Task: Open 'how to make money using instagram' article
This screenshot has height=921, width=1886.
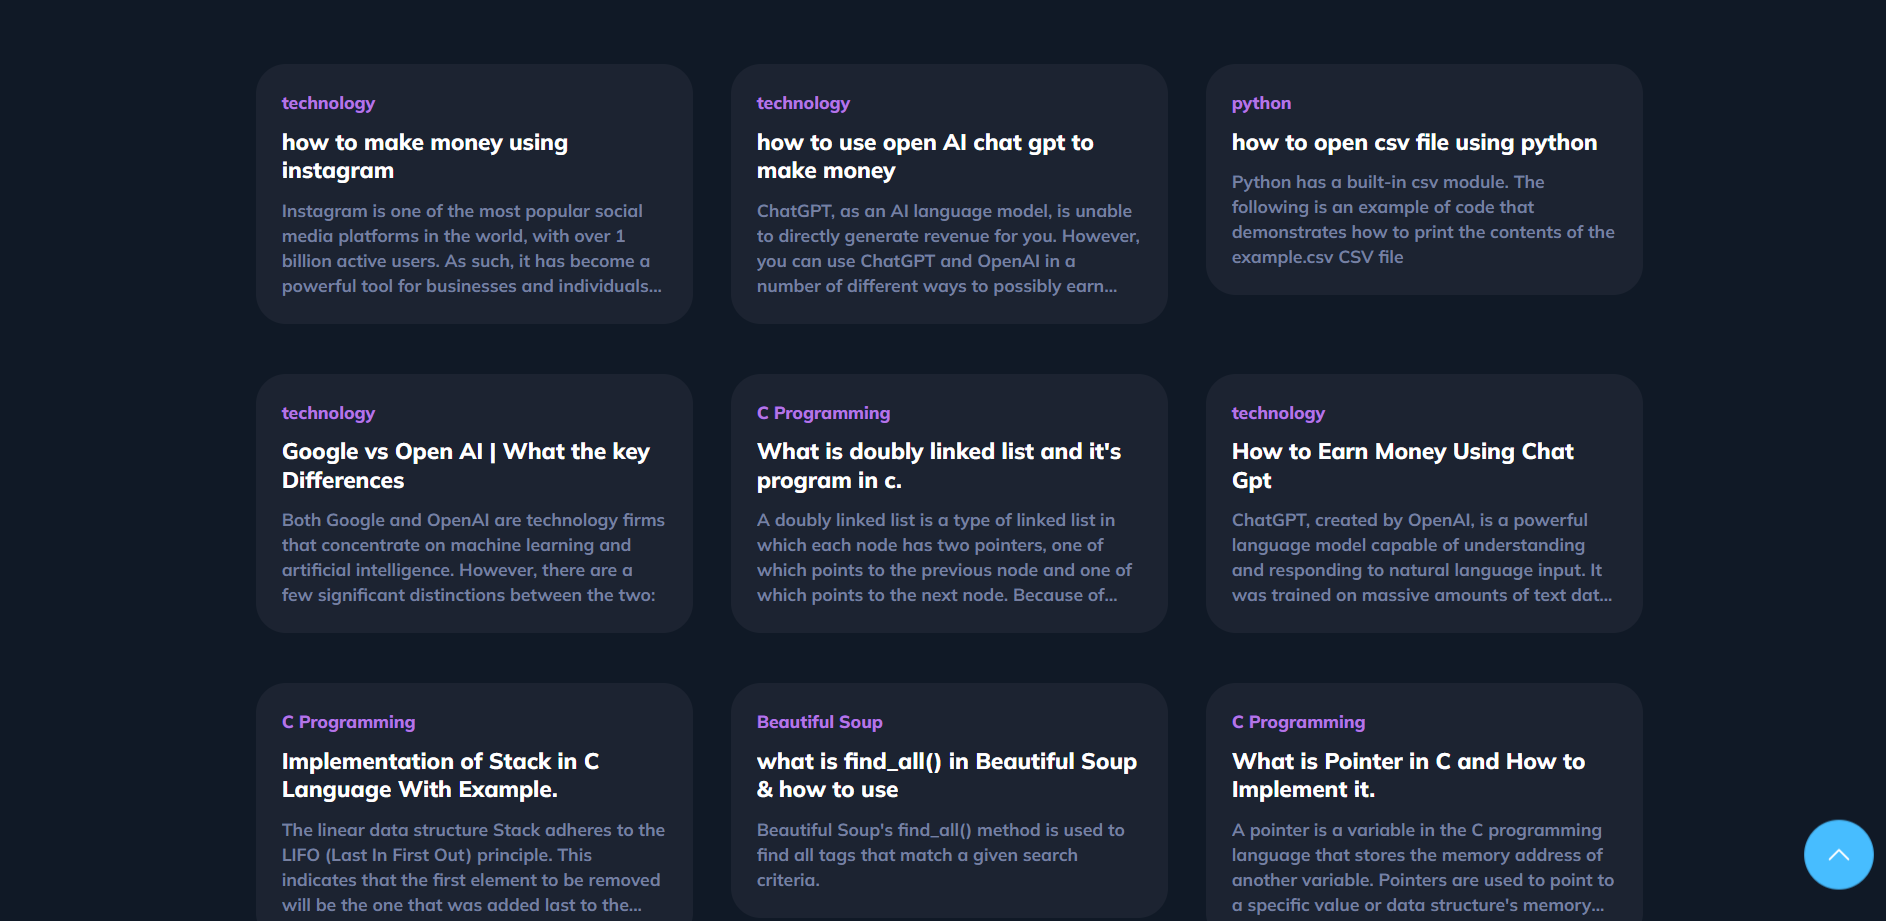Action: tap(425, 156)
